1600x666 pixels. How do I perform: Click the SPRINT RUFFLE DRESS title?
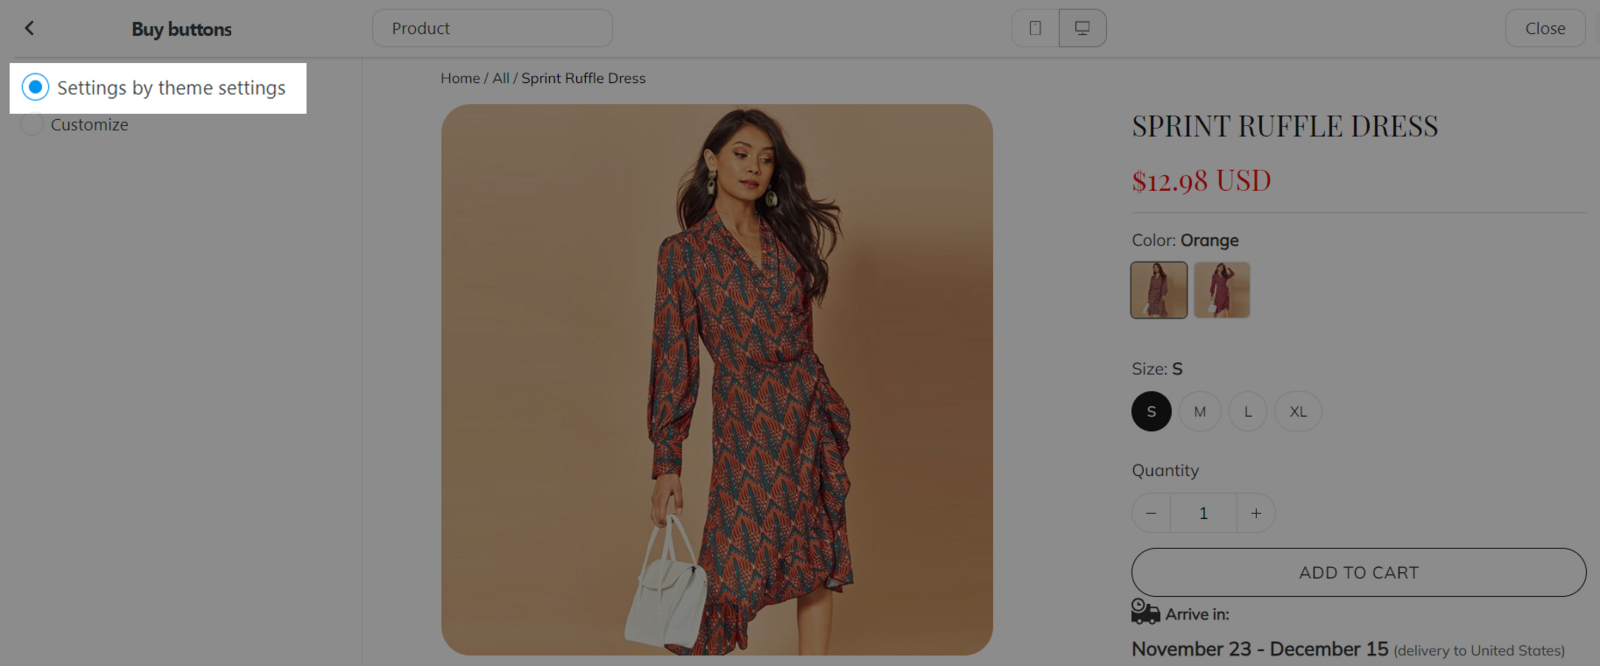(1285, 126)
